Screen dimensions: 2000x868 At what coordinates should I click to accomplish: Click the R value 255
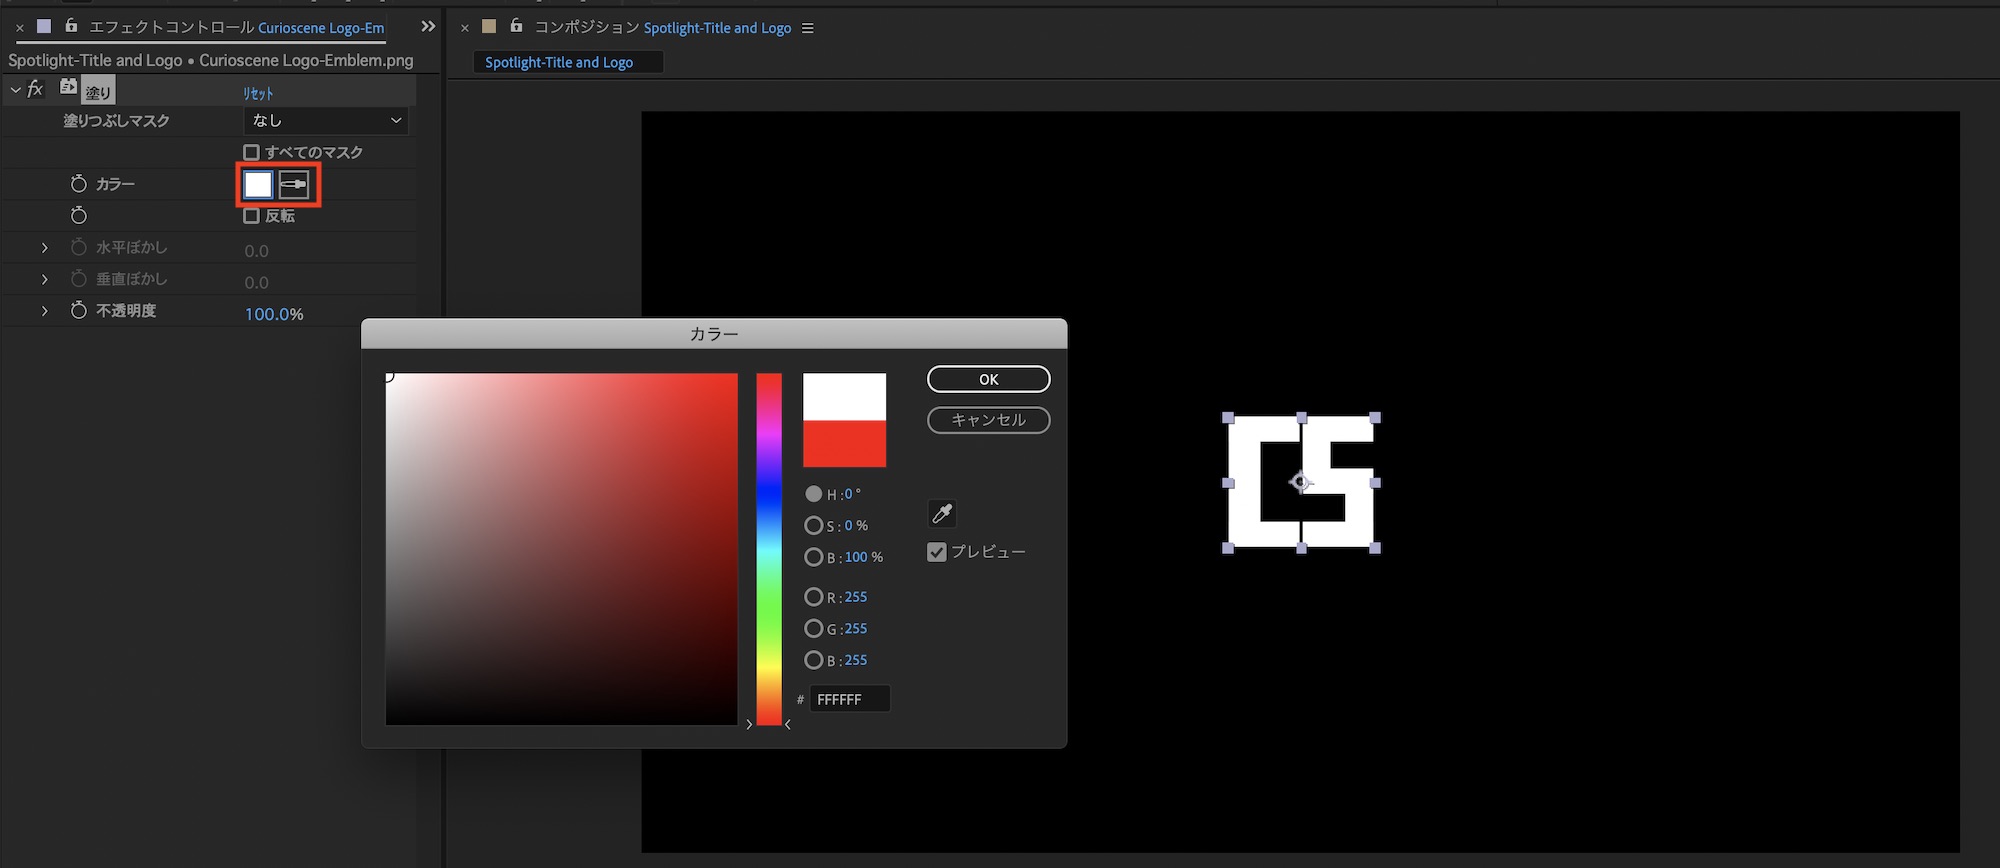tap(856, 597)
